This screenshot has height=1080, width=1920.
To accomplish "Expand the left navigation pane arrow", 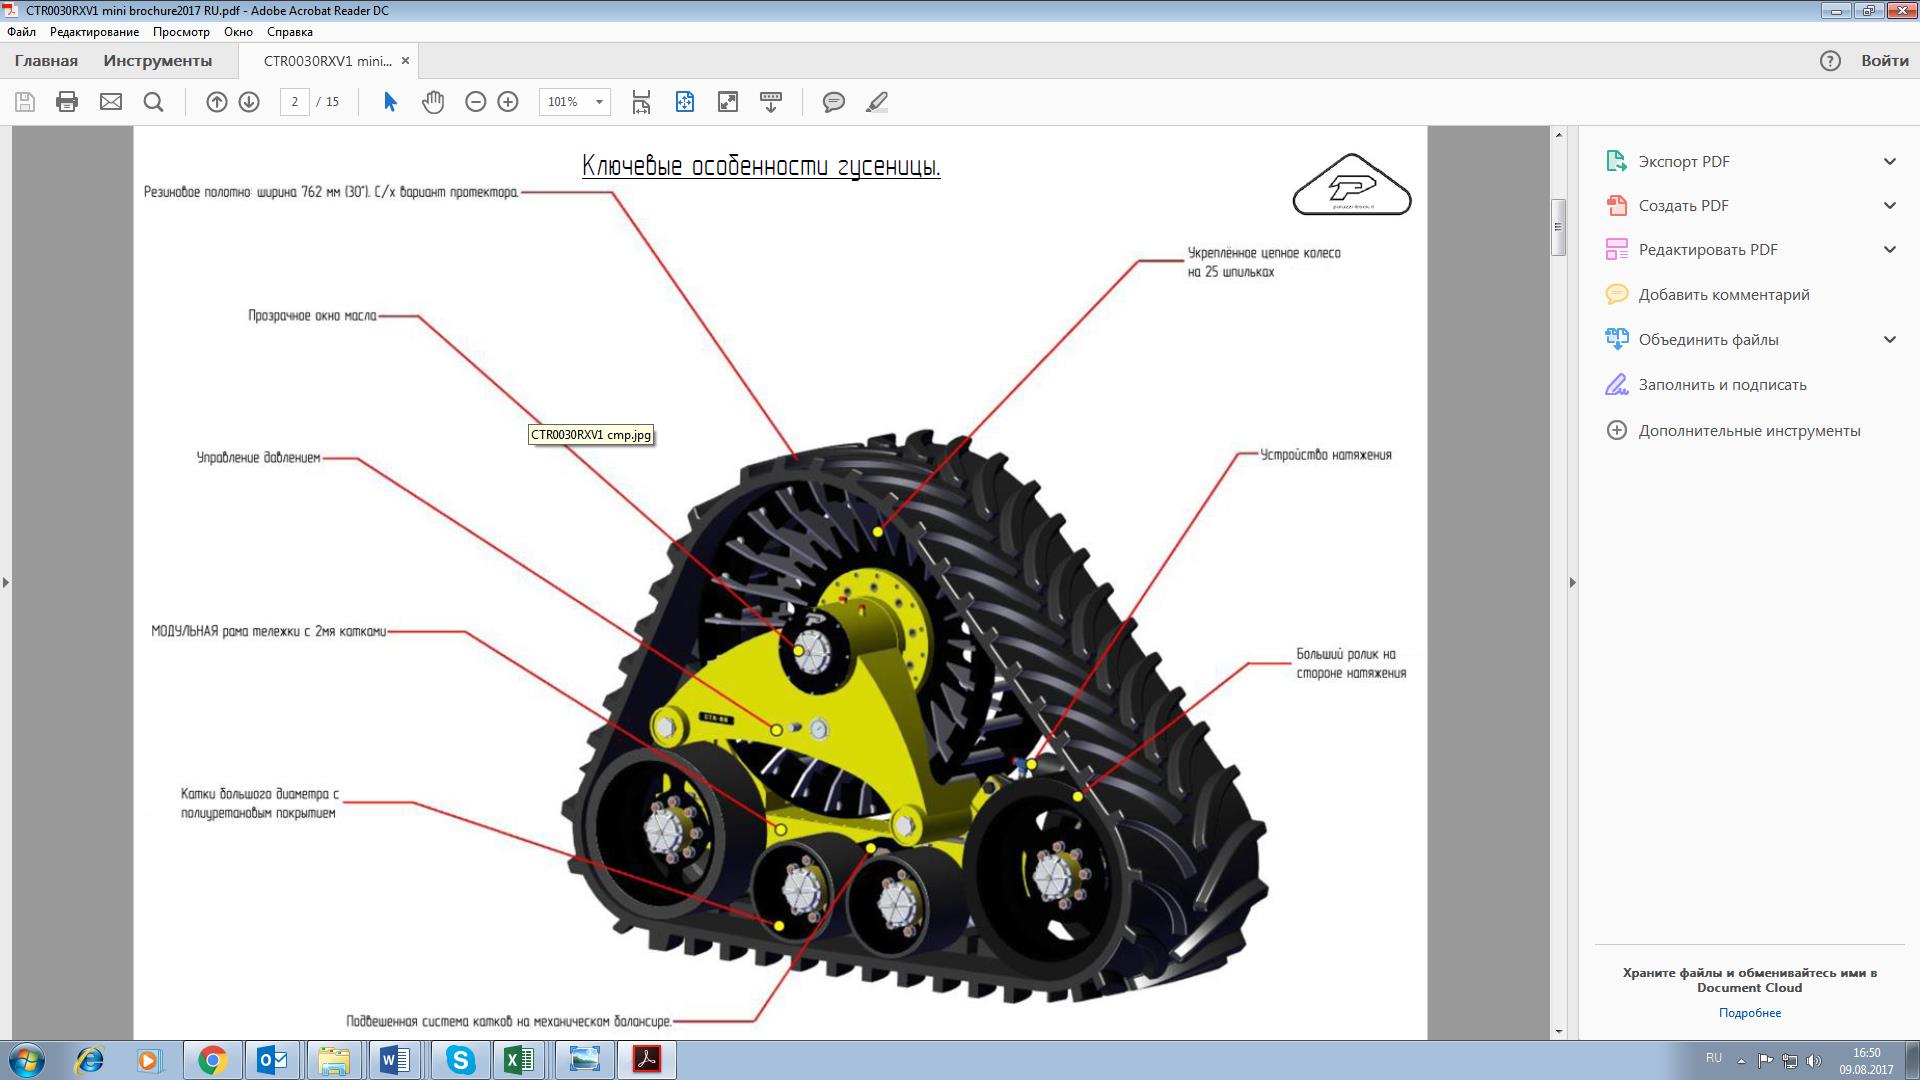I will 5,582.
